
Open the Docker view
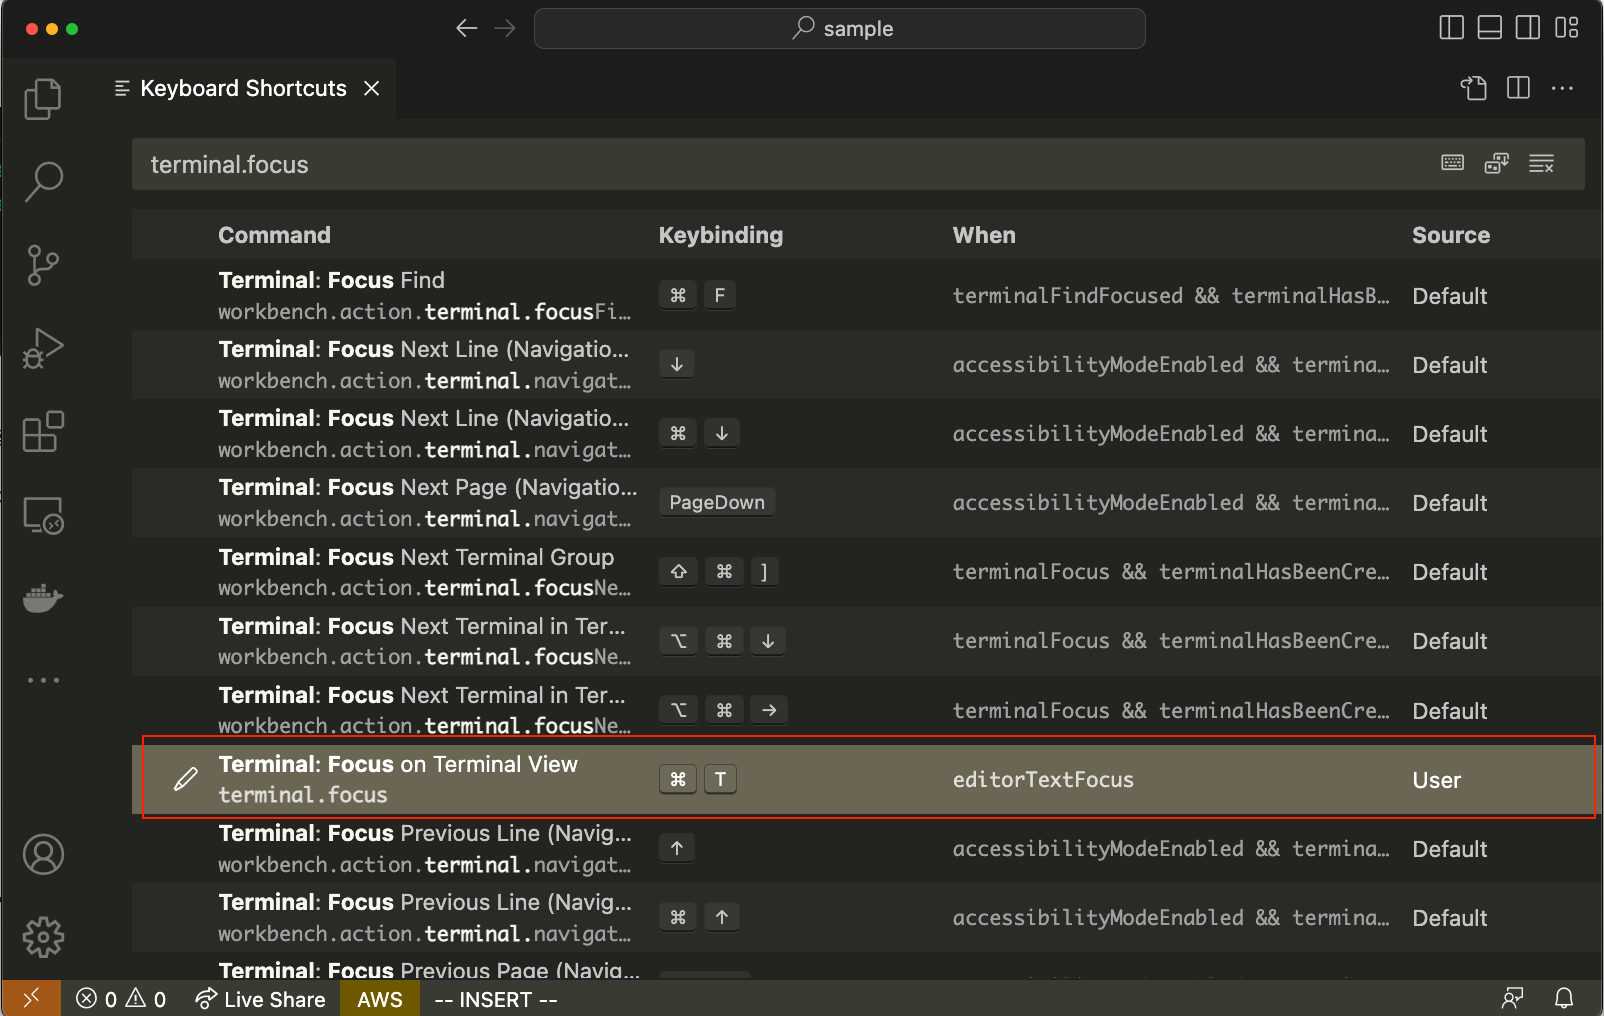point(43,598)
